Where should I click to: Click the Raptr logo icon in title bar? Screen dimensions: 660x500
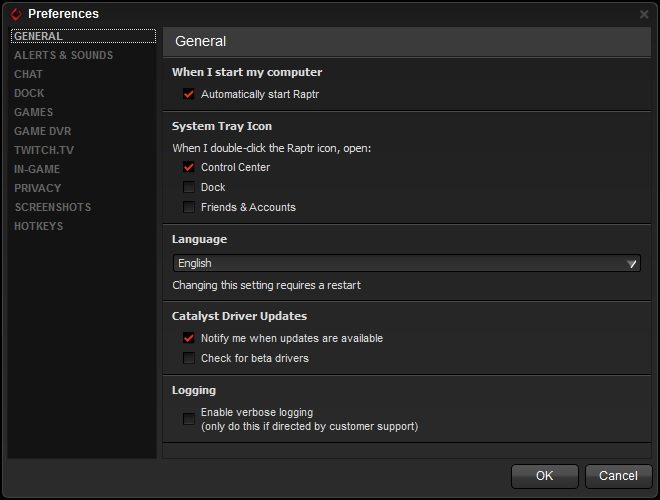point(16,14)
